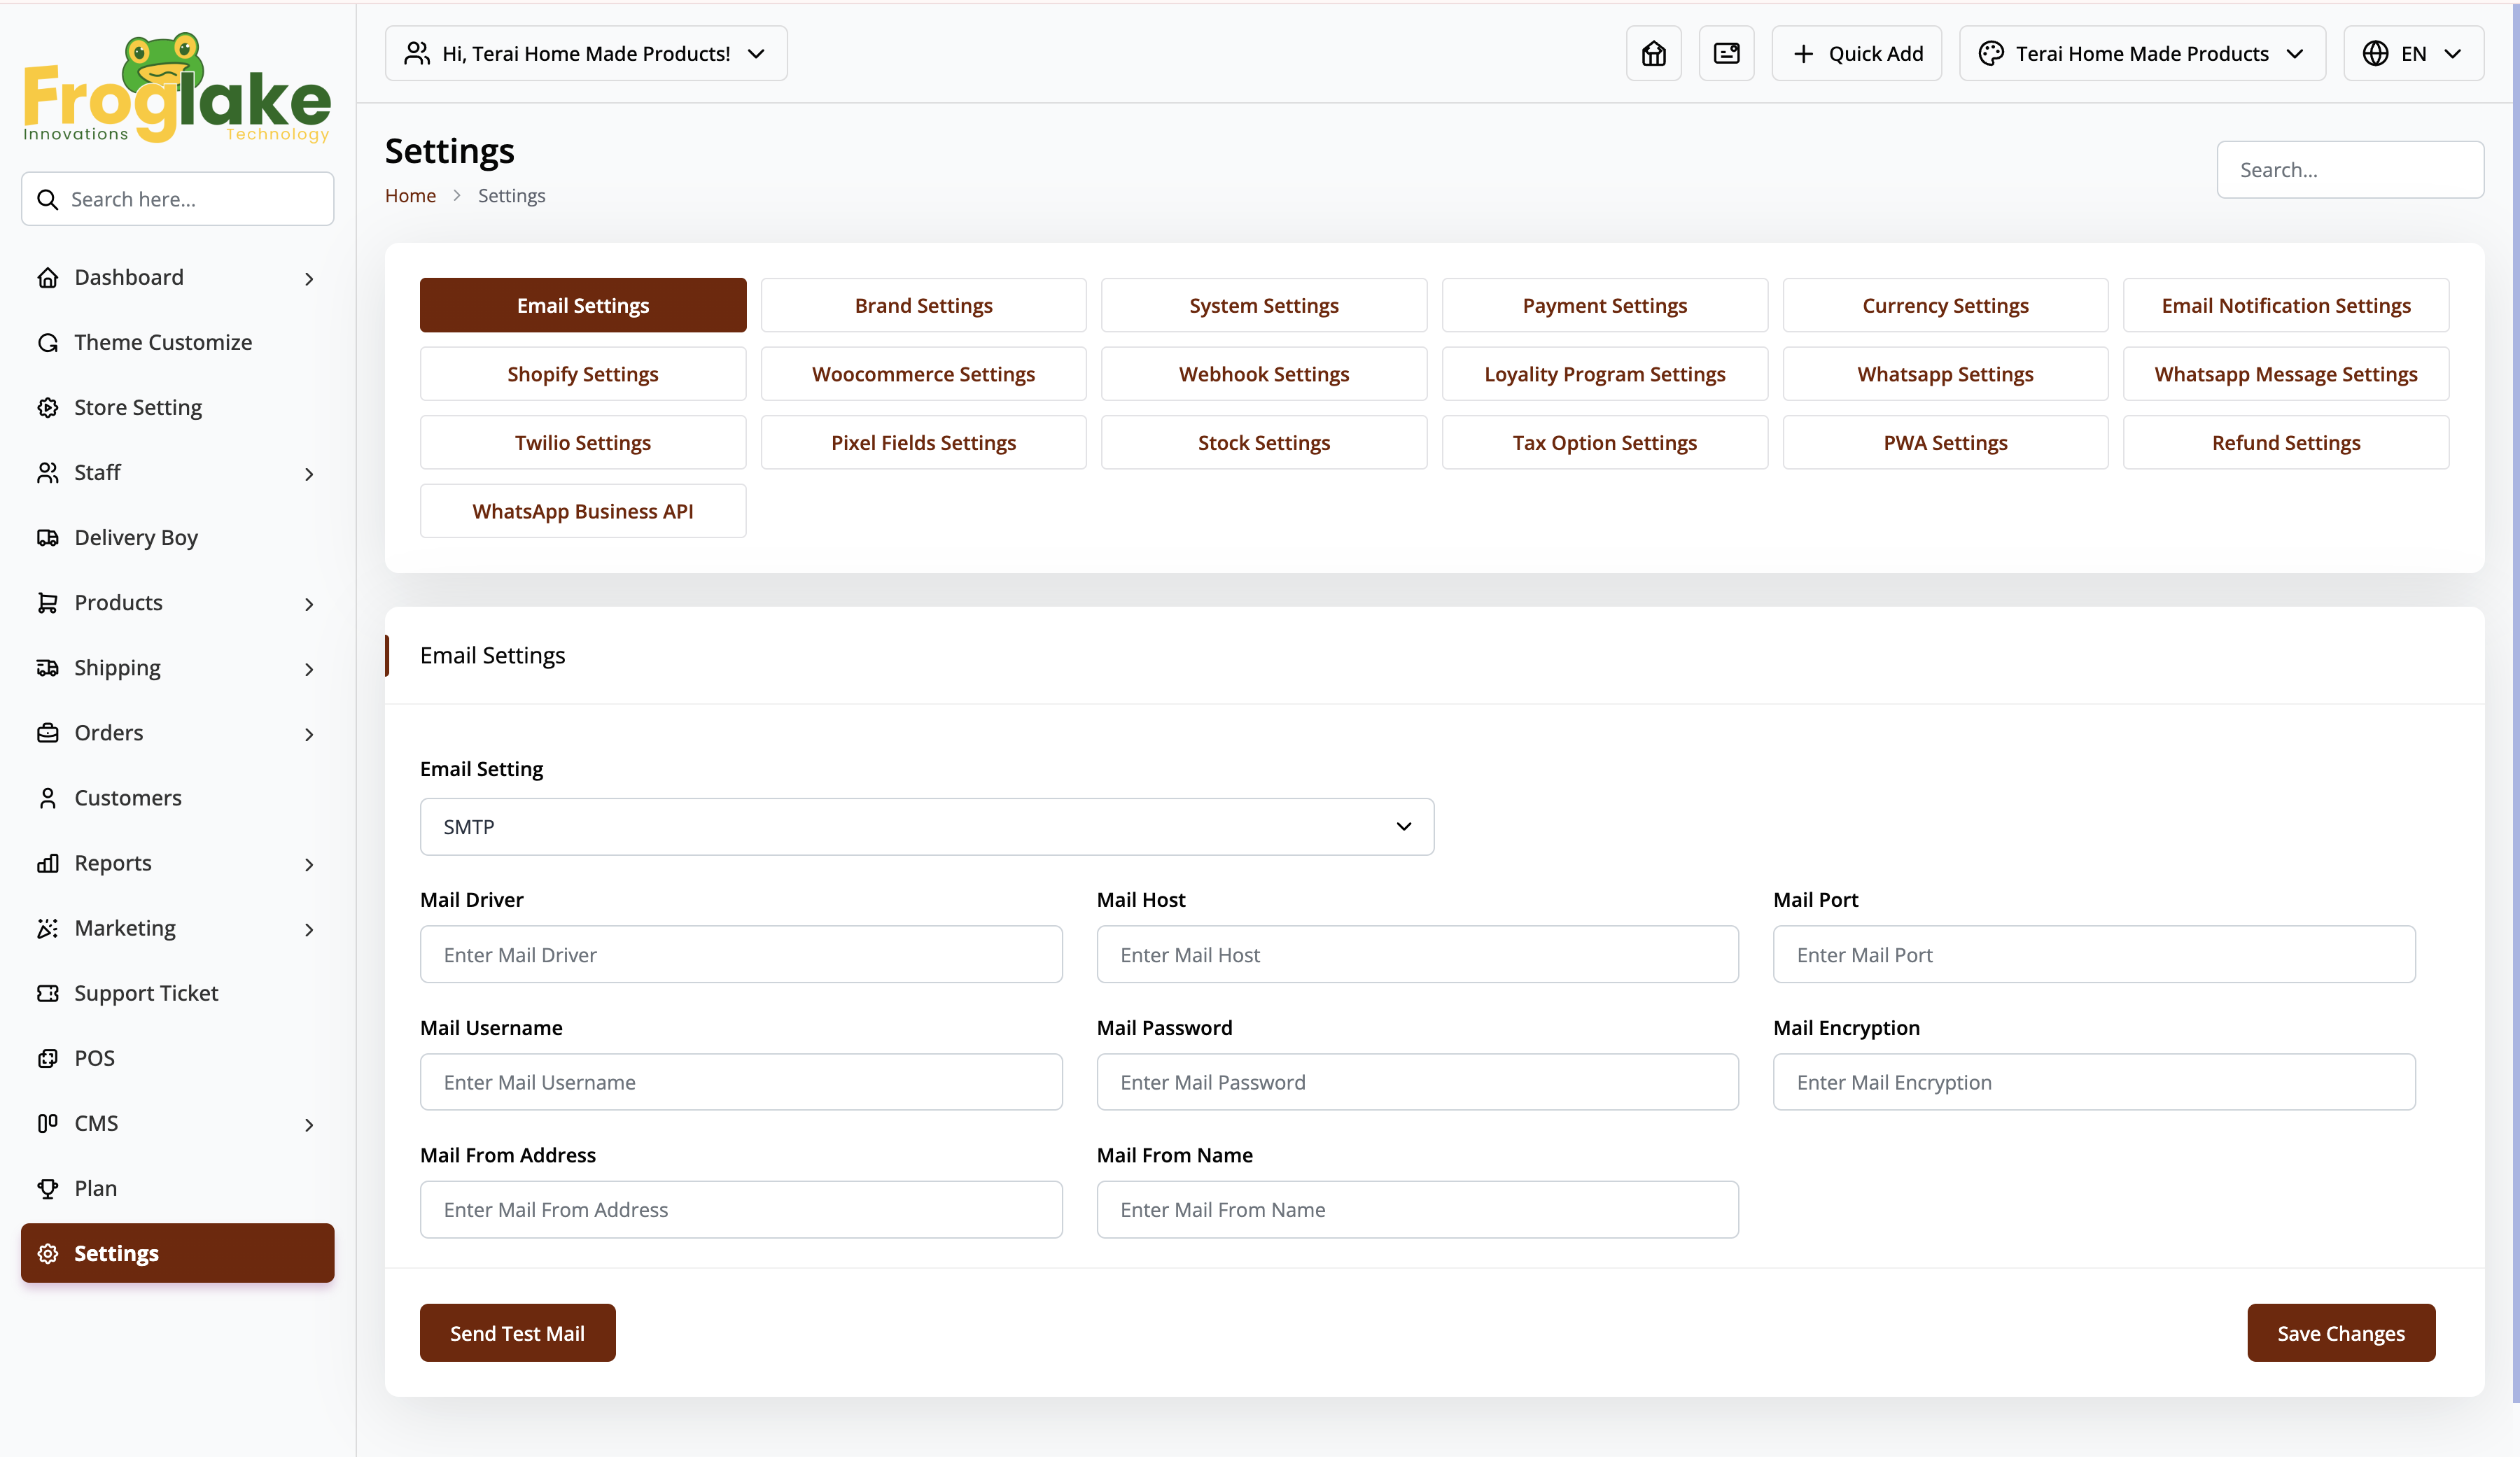This screenshot has width=2520, height=1457.
Task: Click the Support Ticket icon
Action: pyautogui.click(x=47, y=993)
